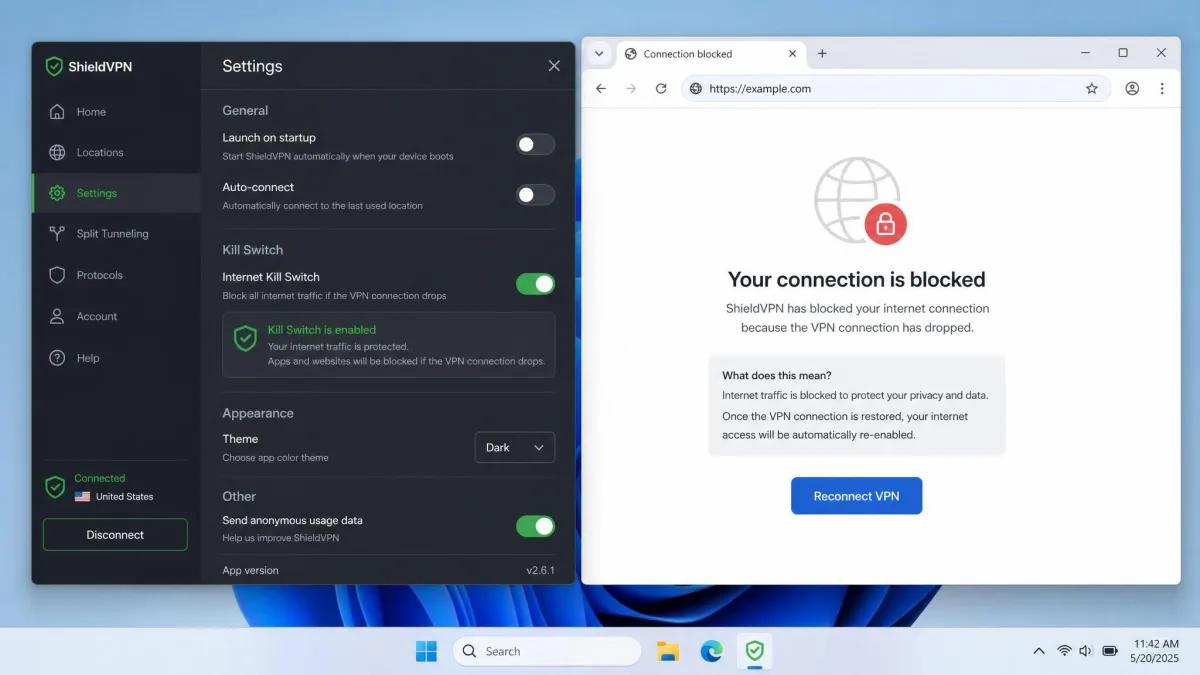The width and height of the screenshot is (1200, 675).
Task: Open the clock showing 11:42 AM
Action: pyautogui.click(x=1156, y=651)
